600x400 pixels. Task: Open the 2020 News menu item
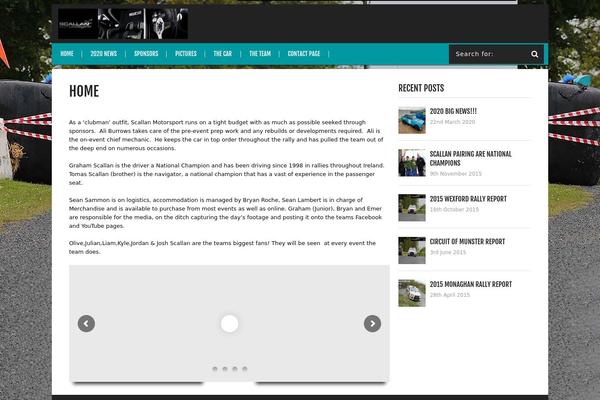(103, 54)
